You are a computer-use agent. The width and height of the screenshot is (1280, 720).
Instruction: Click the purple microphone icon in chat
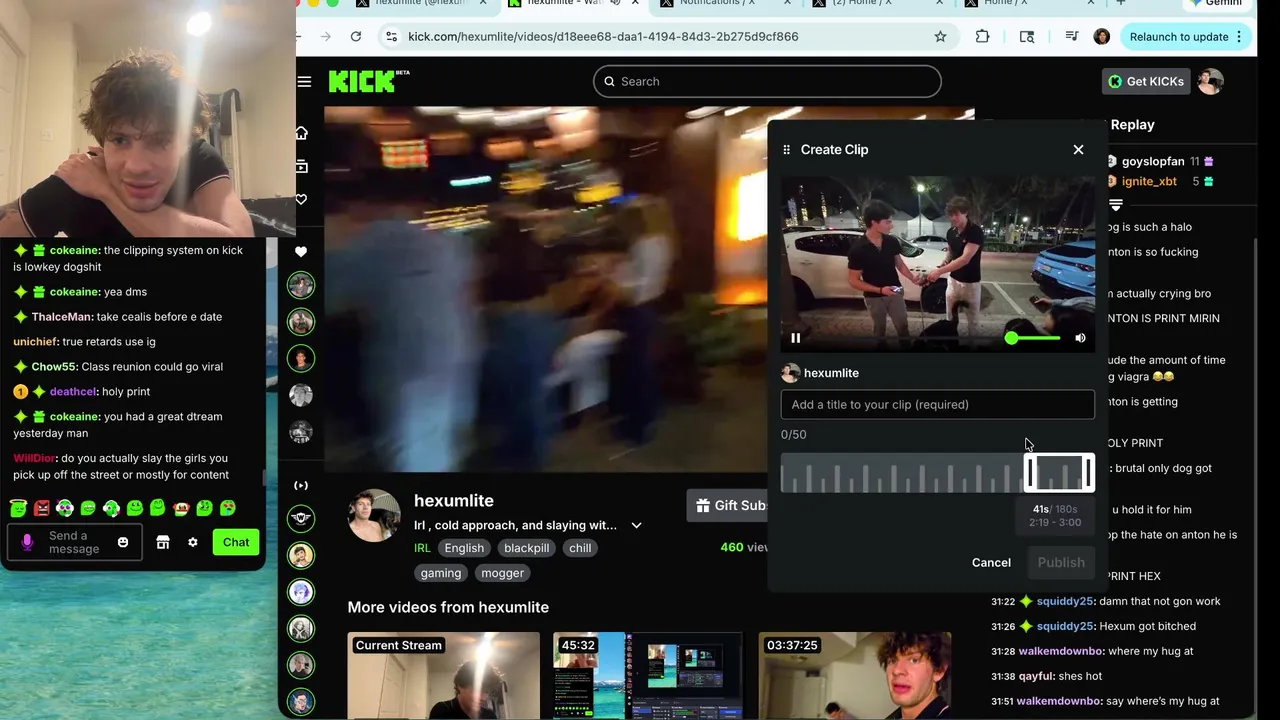pos(27,543)
